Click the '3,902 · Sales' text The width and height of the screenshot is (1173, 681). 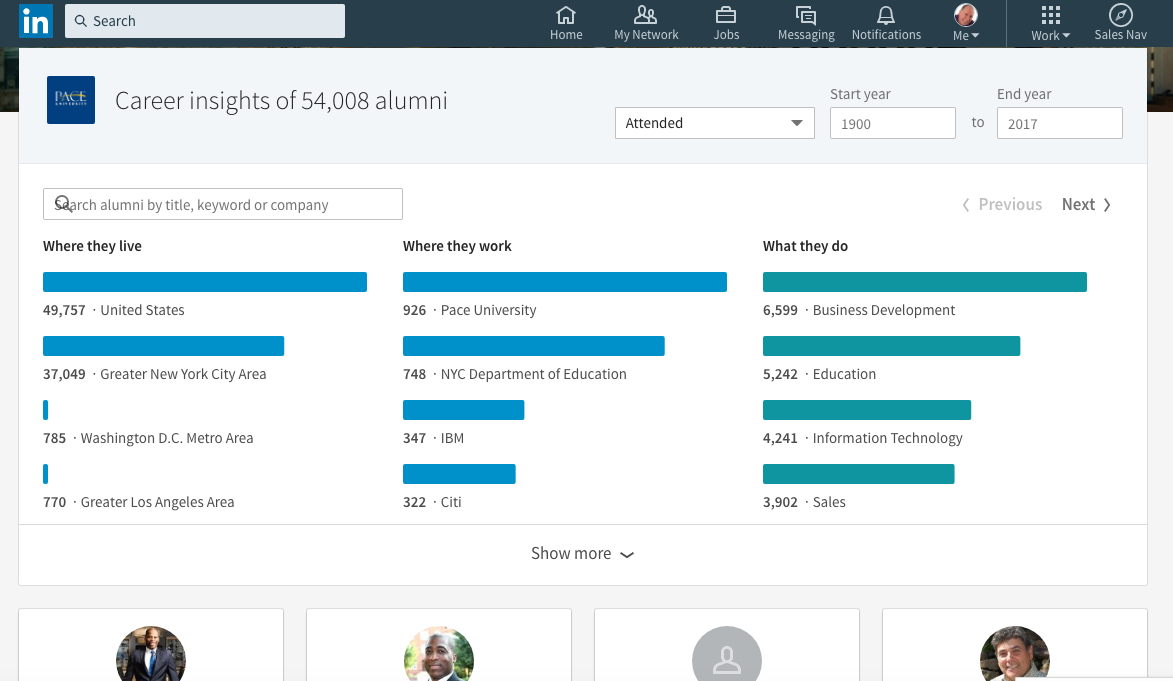tap(804, 502)
